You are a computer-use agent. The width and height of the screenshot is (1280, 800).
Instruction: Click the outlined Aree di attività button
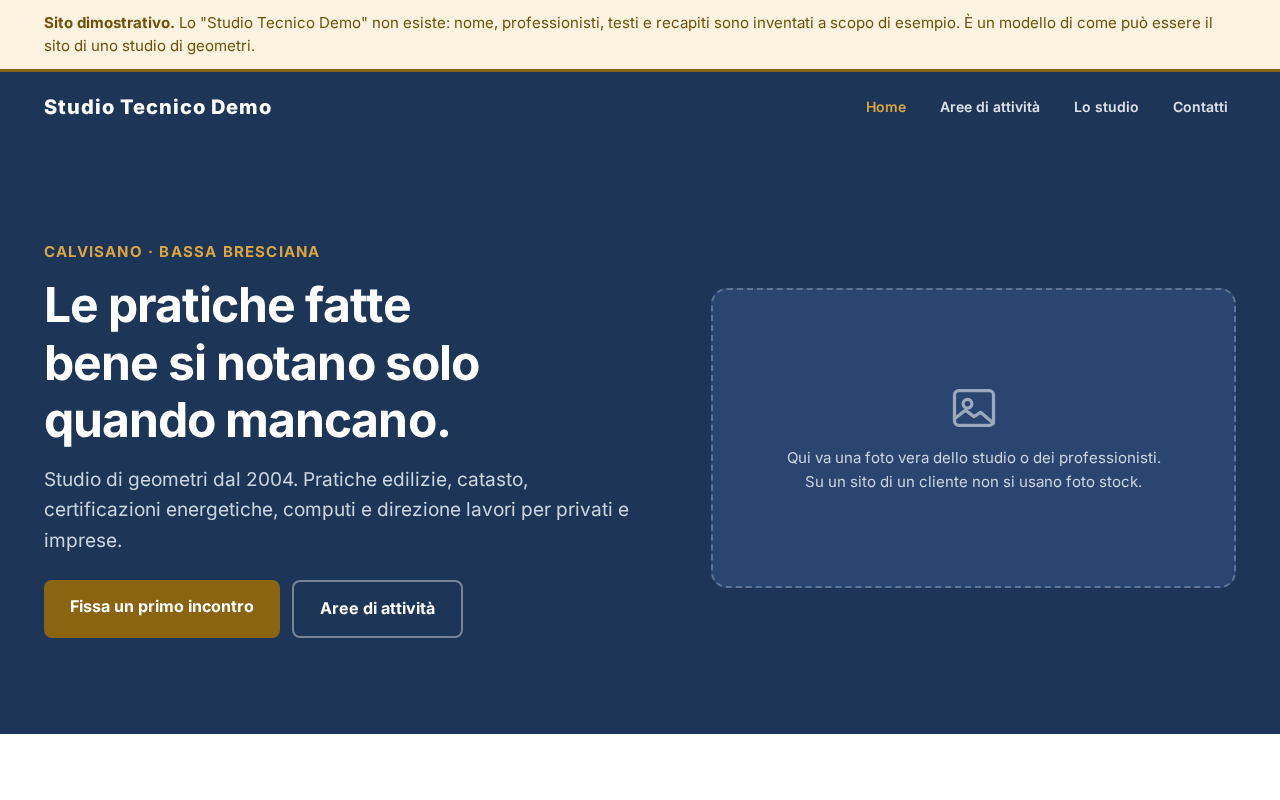pyautogui.click(x=377, y=608)
